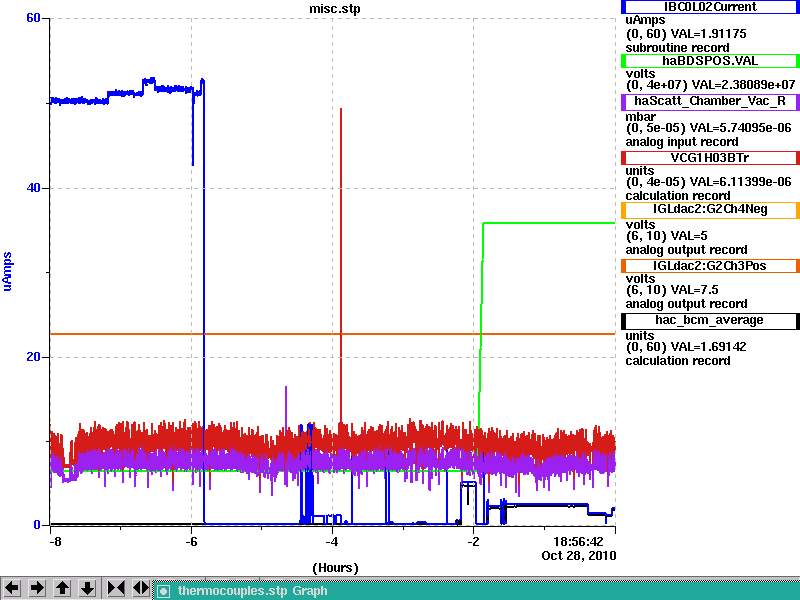The width and height of the screenshot is (800, 600).
Task: Shift the graph down with the down arrow button
Action: click(x=88, y=588)
